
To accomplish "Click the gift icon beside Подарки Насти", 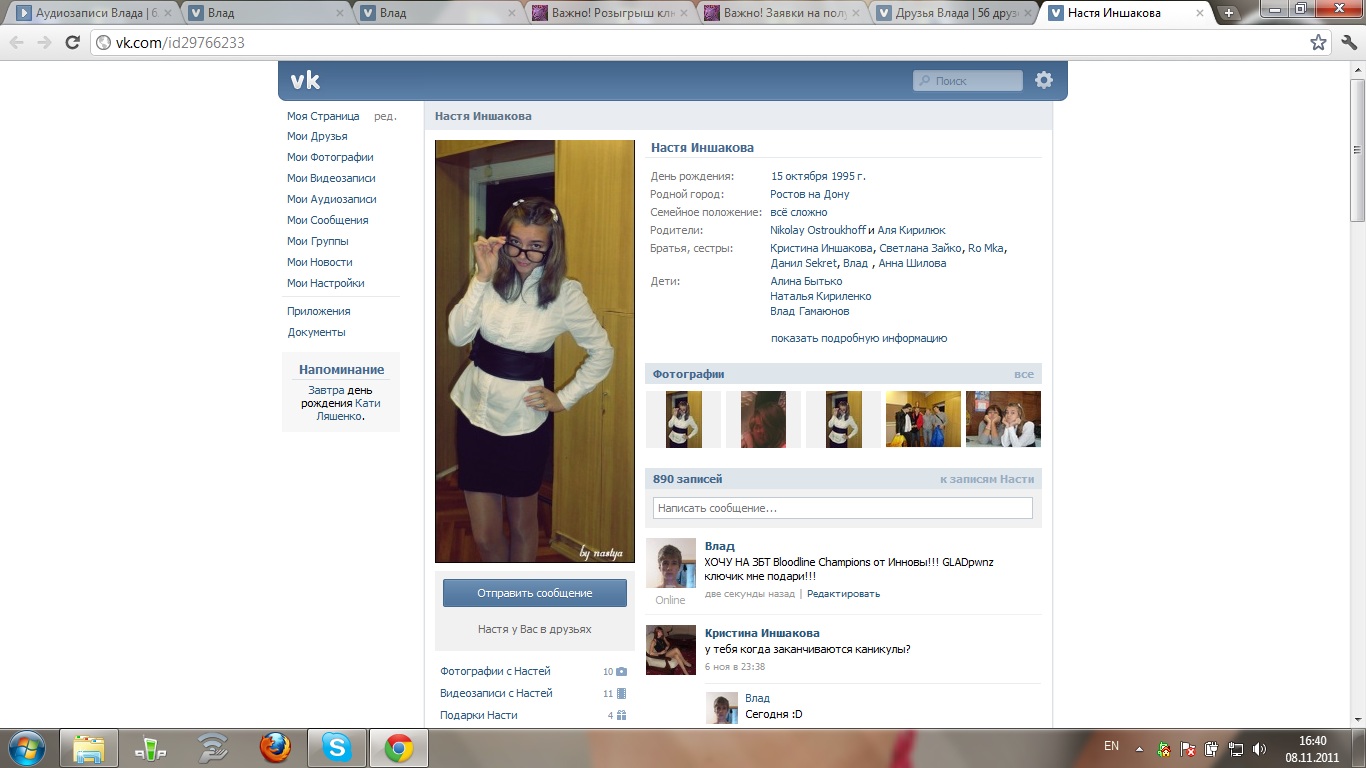I will coord(621,716).
